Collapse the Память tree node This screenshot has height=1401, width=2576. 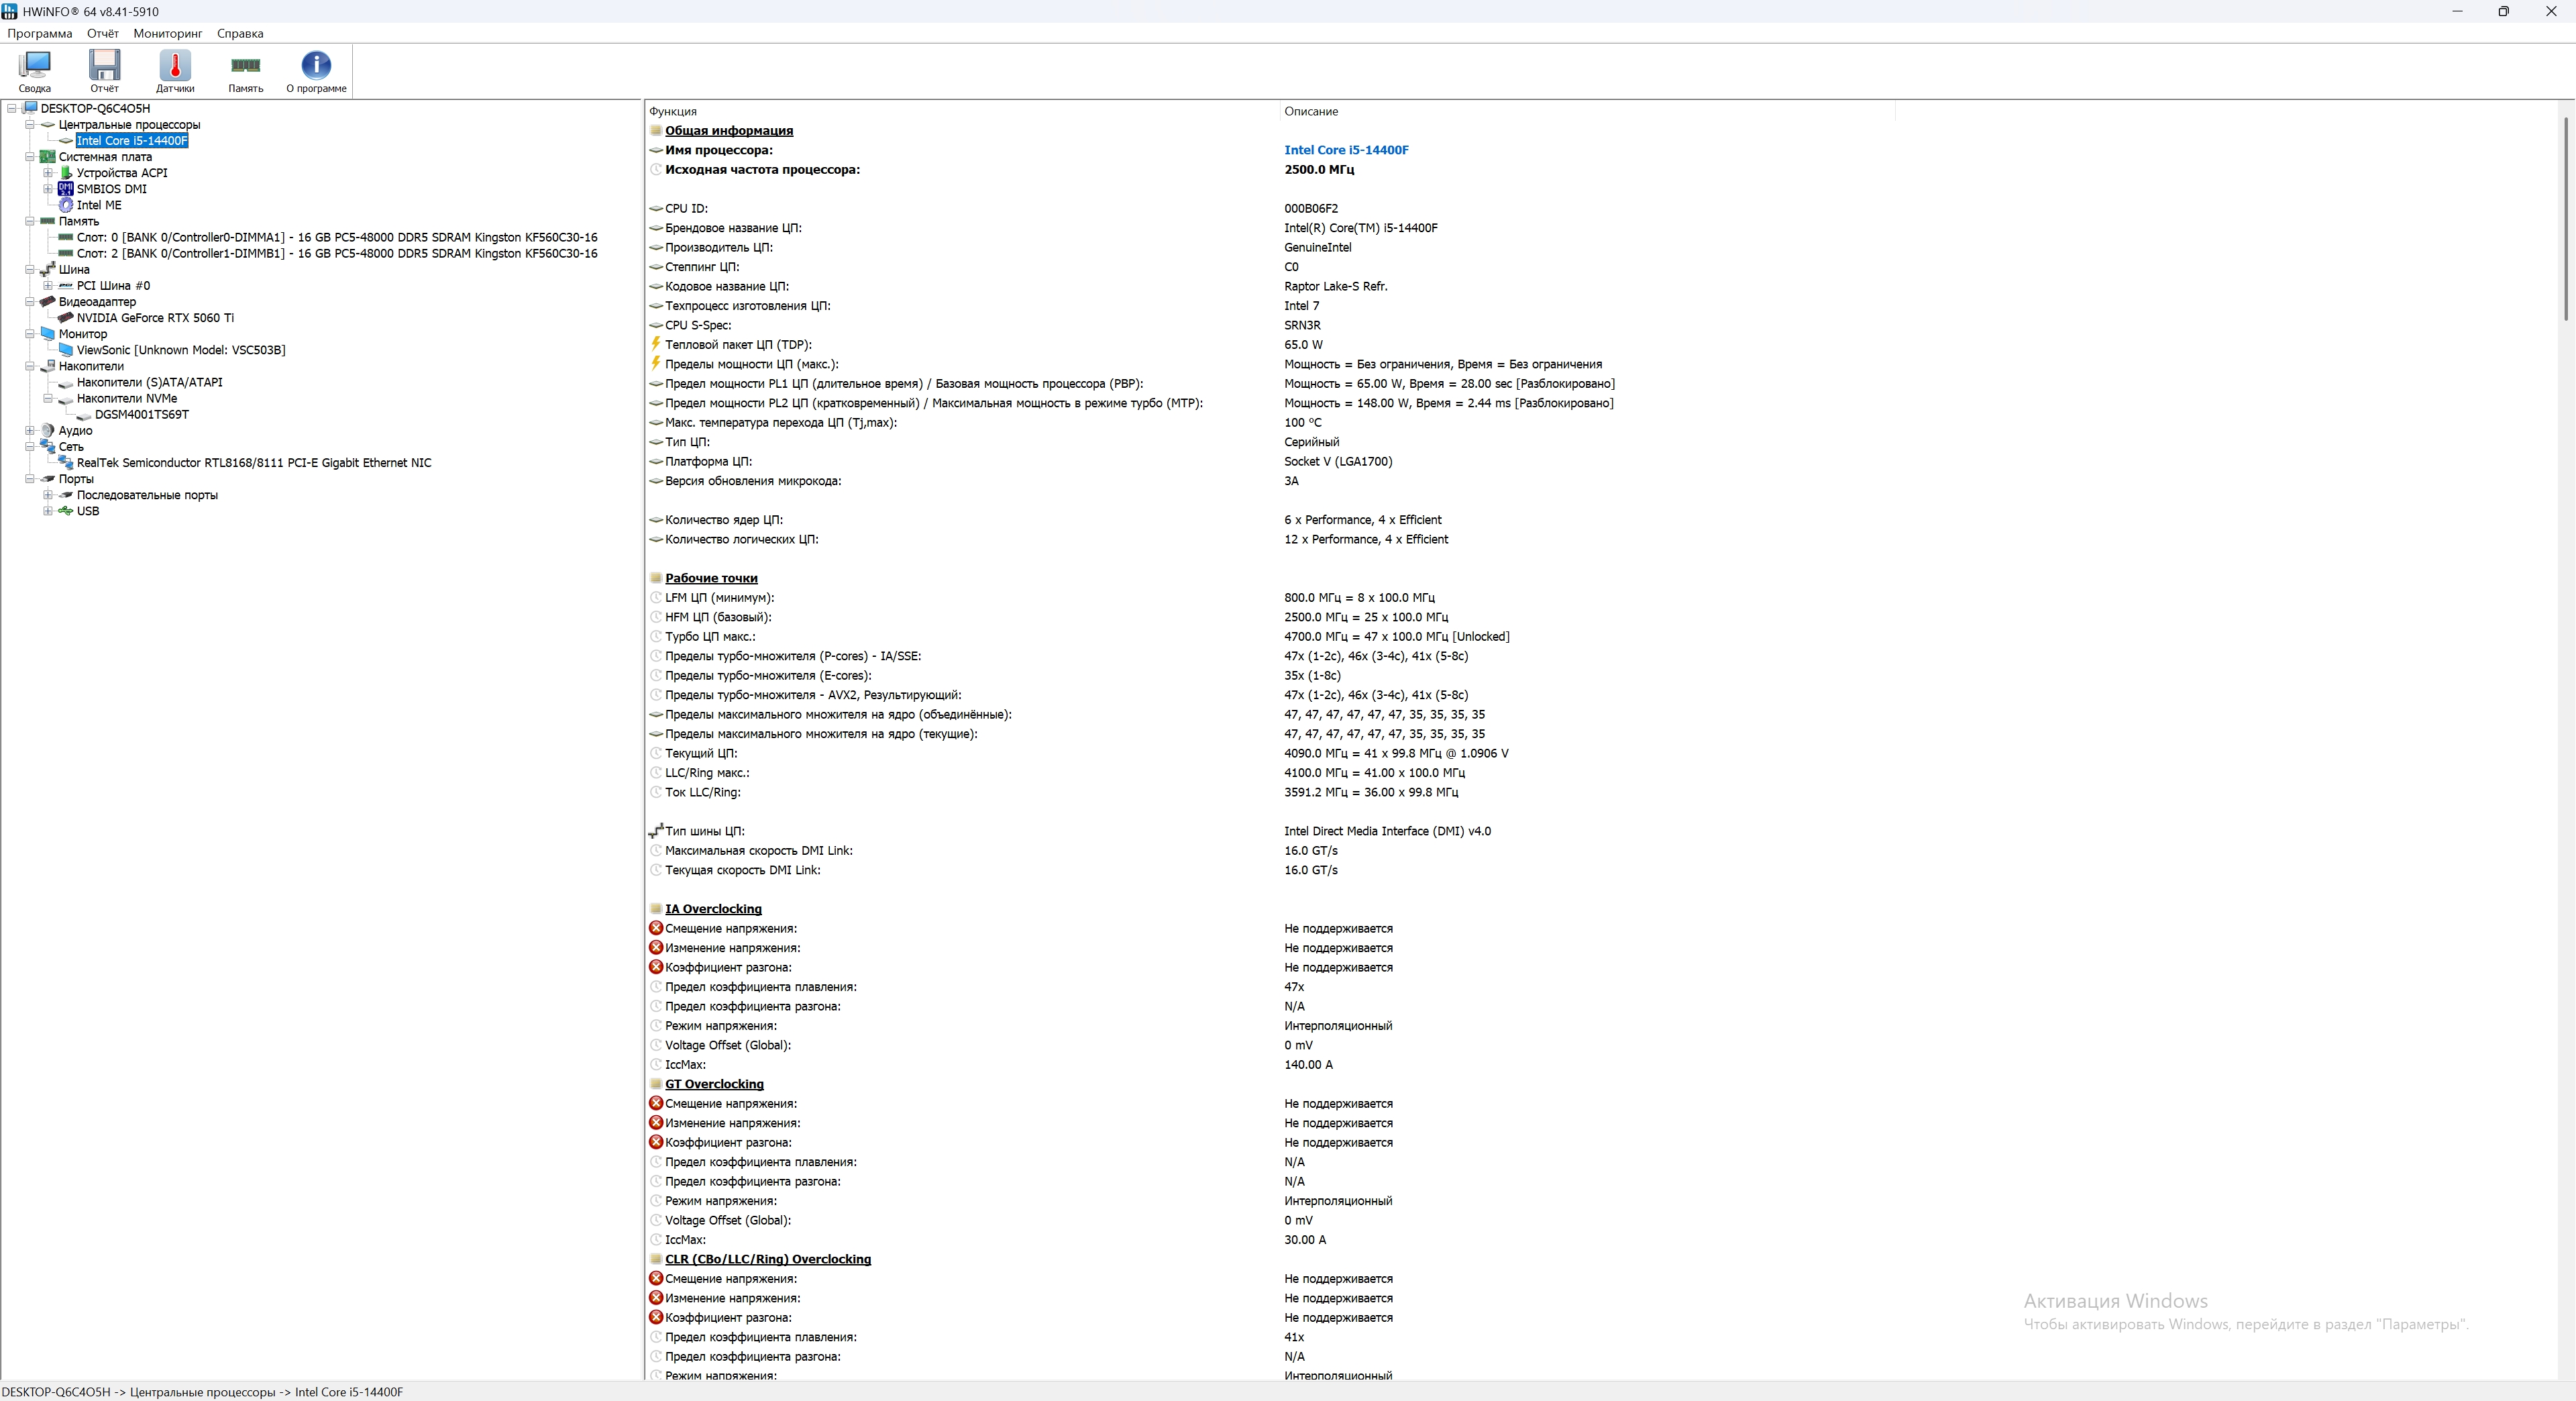click(x=30, y=221)
